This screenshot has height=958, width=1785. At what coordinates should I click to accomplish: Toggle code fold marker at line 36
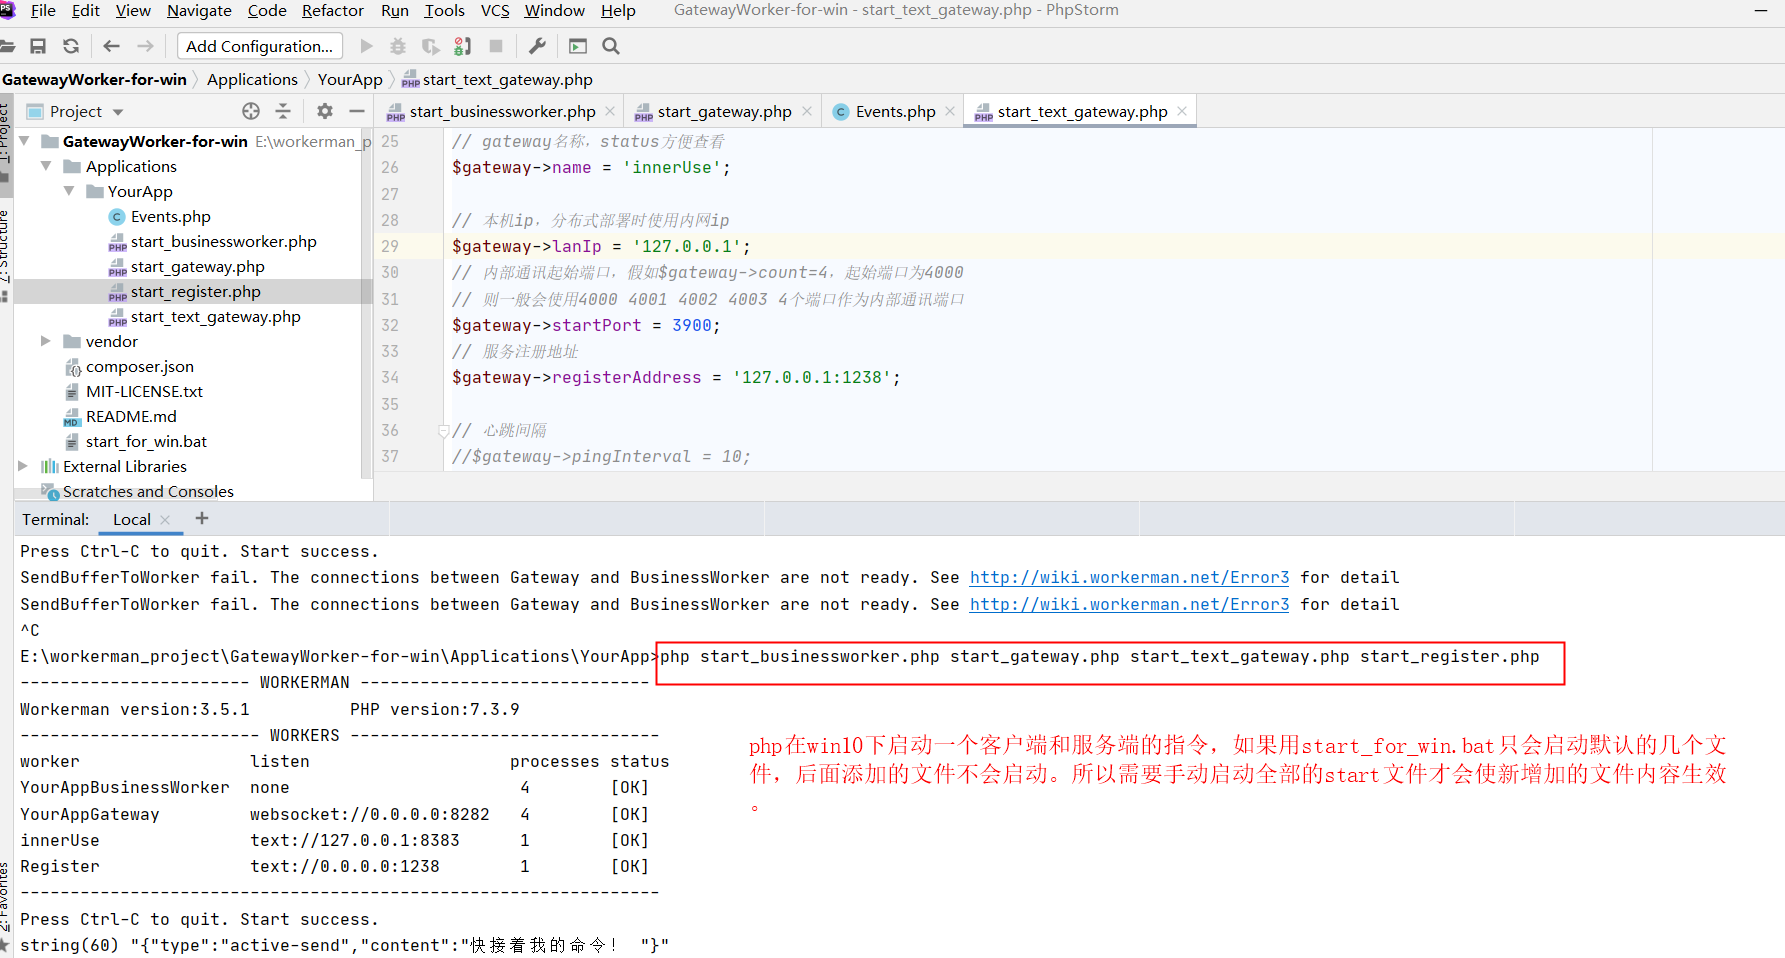click(444, 431)
